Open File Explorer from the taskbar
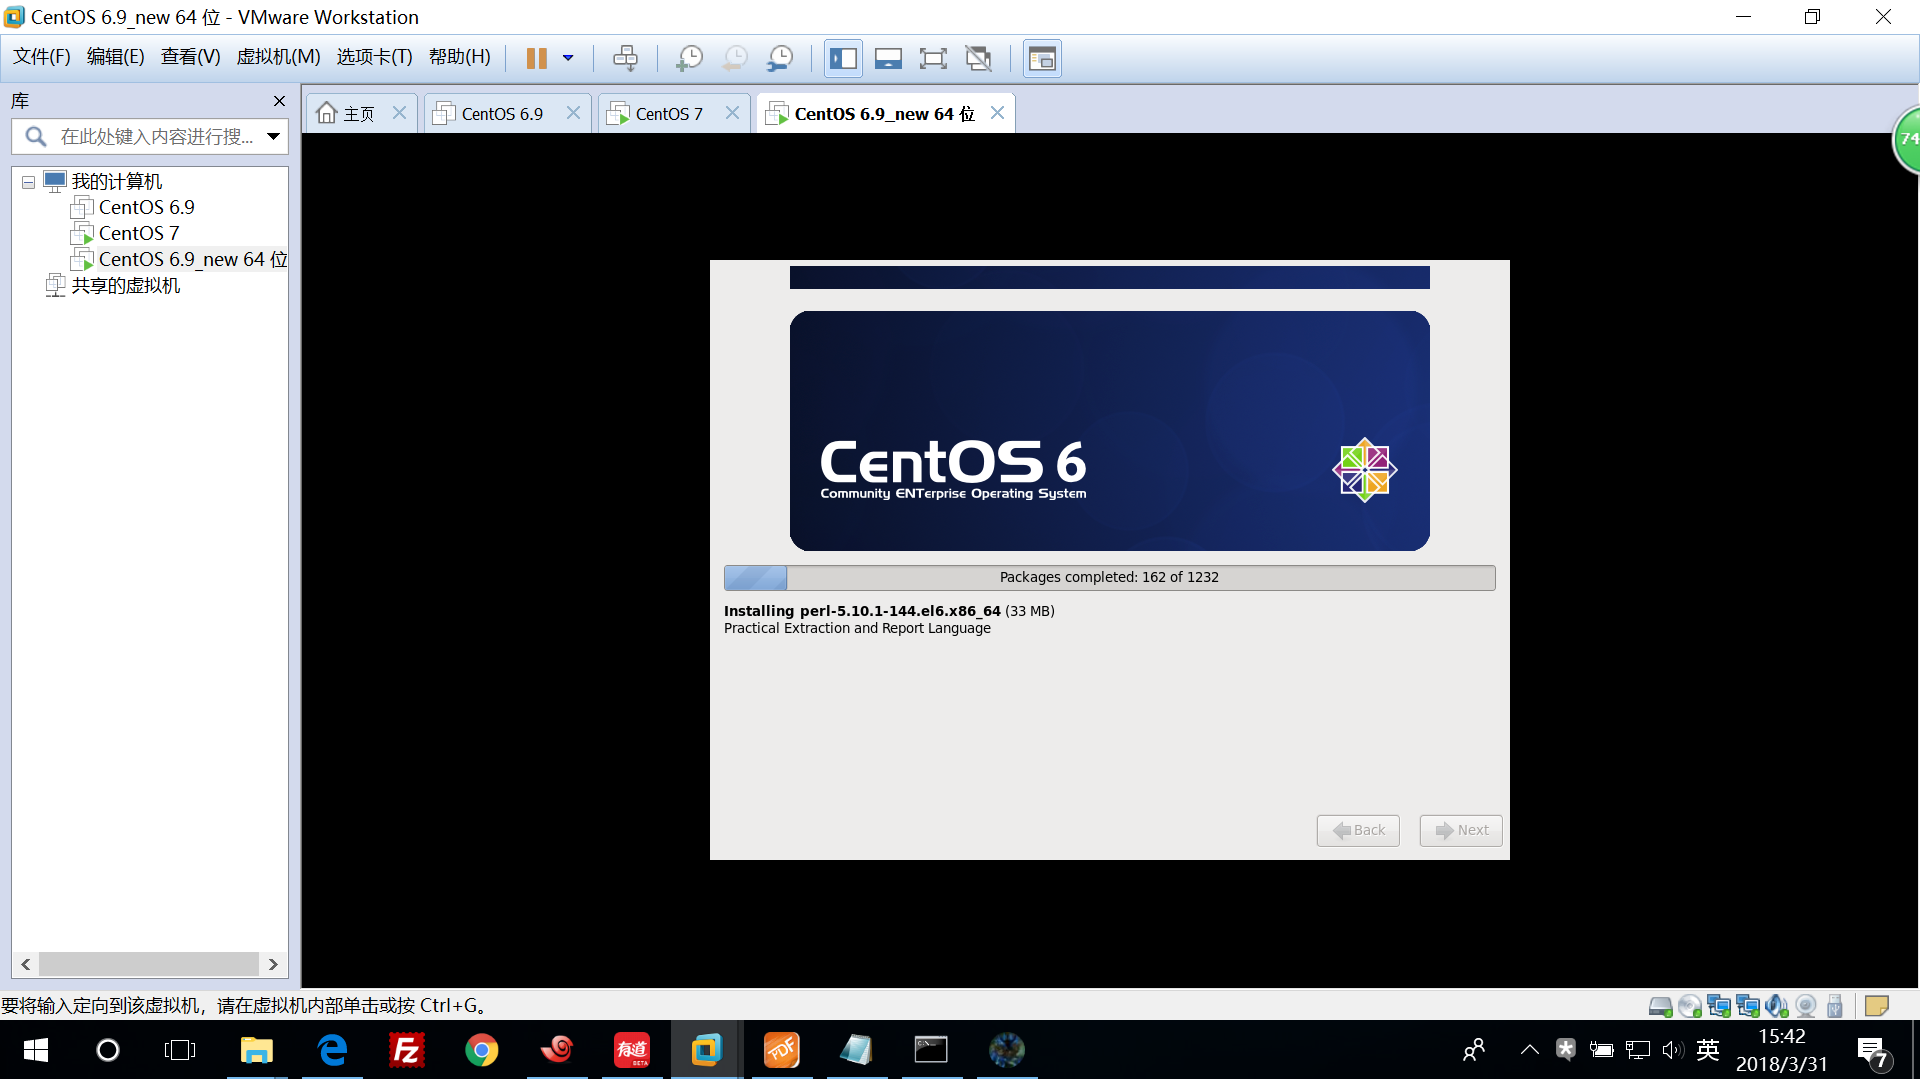This screenshot has height=1079, width=1920. (257, 1050)
